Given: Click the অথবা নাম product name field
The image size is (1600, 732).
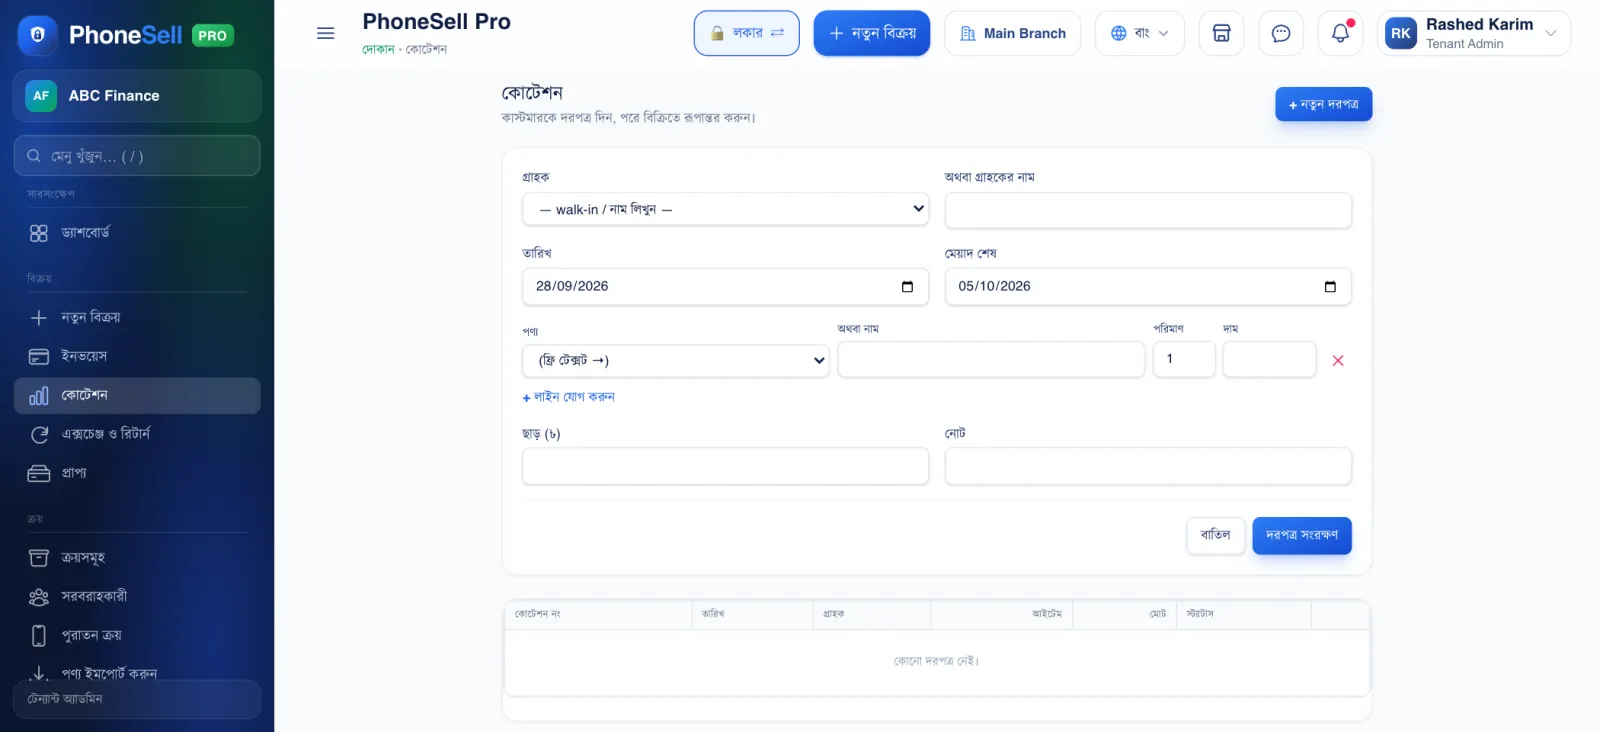Looking at the screenshot, I should click(991, 359).
